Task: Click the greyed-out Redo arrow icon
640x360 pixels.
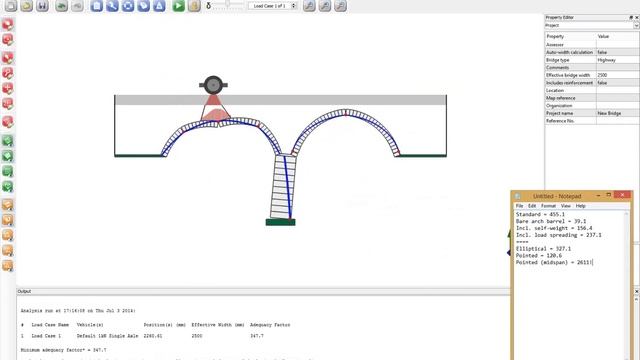Action: point(77,5)
